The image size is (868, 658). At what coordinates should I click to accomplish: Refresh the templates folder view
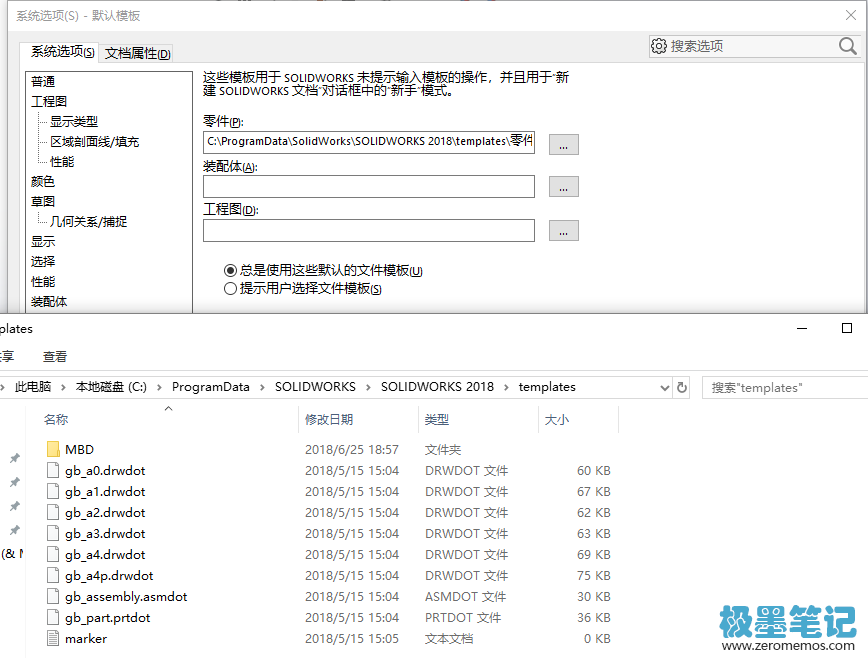pos(682,387)
